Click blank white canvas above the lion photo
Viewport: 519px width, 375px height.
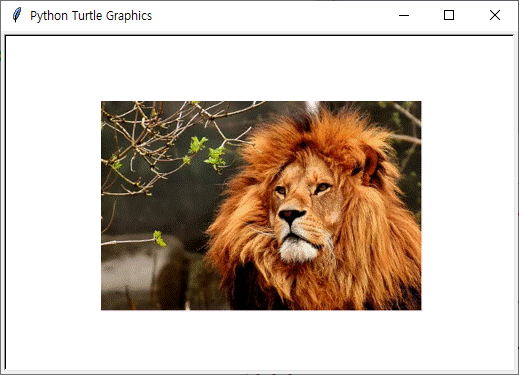point(261,68)
